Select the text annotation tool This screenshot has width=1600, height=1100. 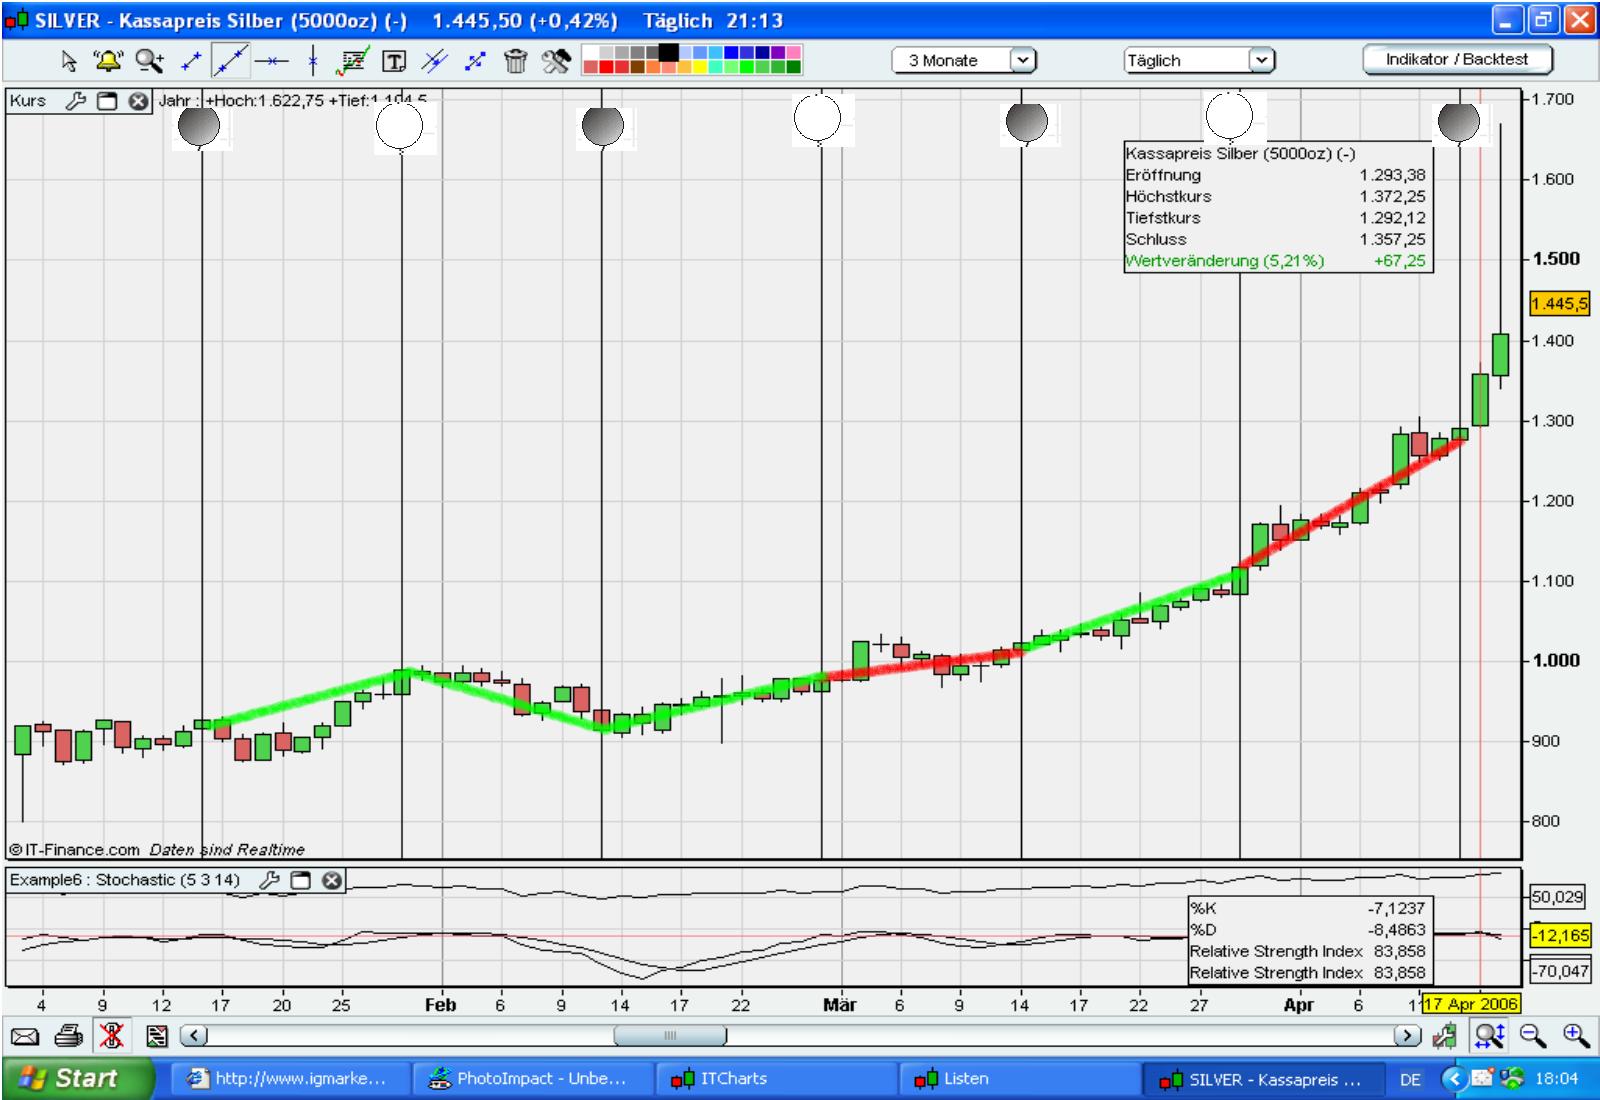(395, 62)
